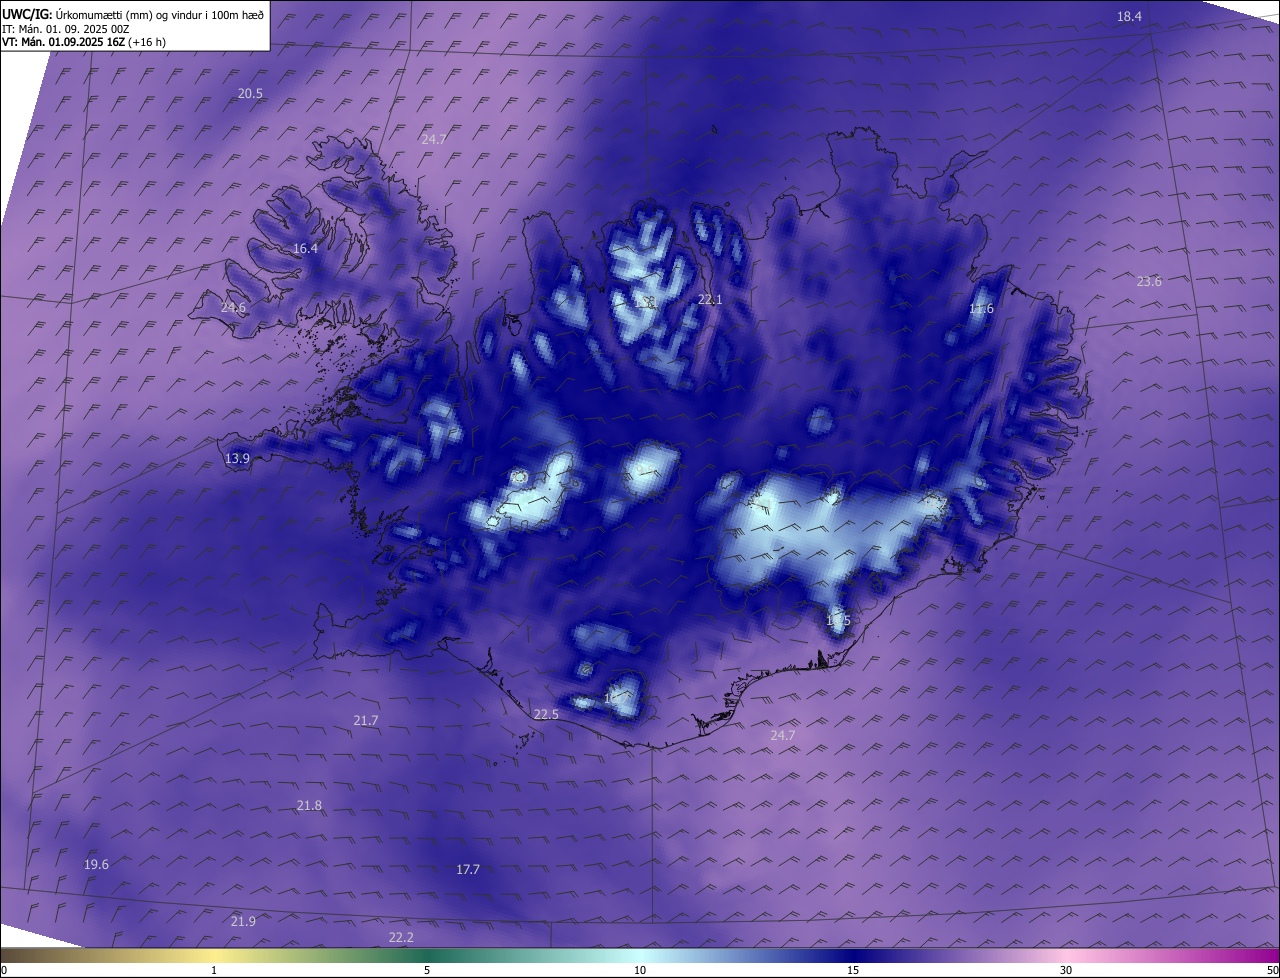Click the 23.6 value off the east coast

(x=1149, y=281)
